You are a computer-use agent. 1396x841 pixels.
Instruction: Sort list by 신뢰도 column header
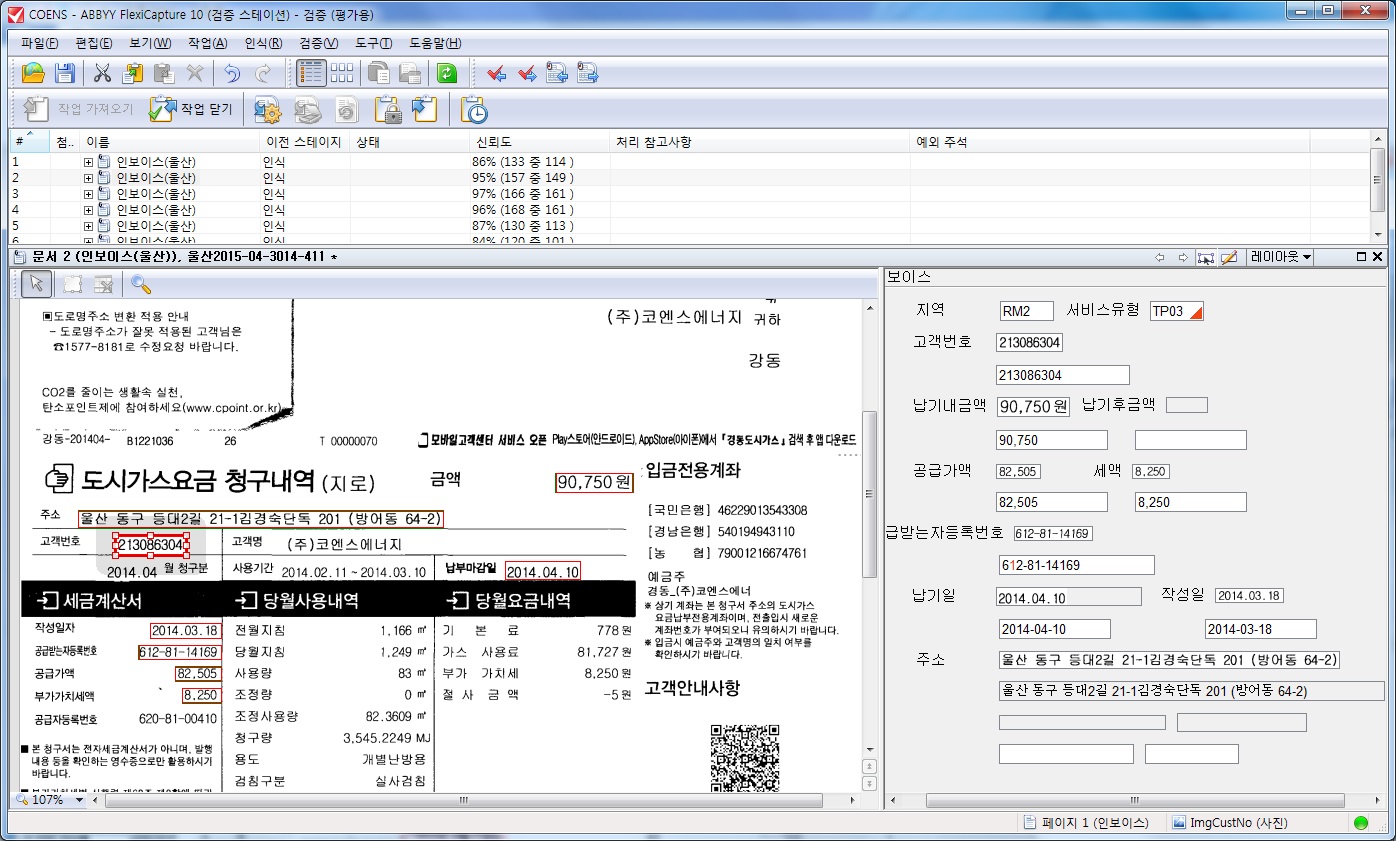tap(539, 142)
